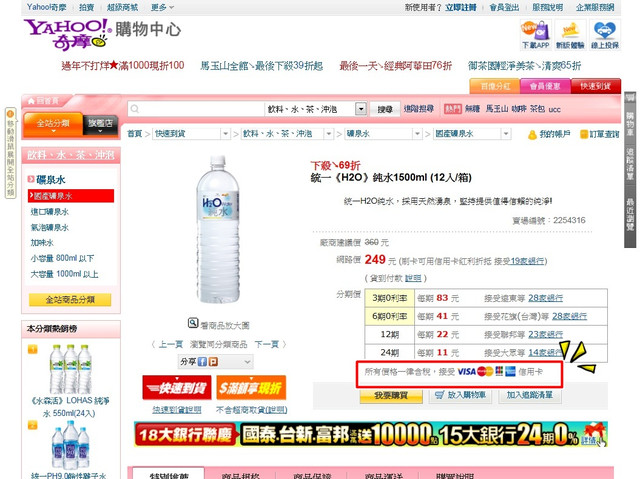Click the 看商品放大圖 magnifier icon

pyautogui.click(x=193, y=323)
